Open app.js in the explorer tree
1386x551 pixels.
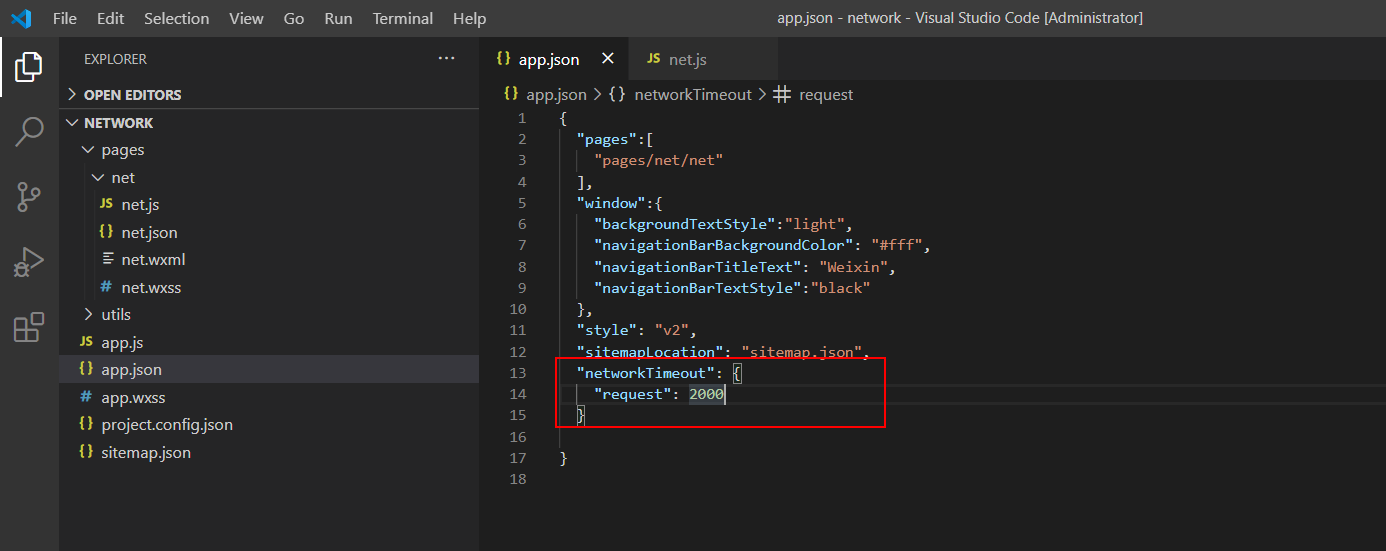pyautogui.click(x=269, y=342)
